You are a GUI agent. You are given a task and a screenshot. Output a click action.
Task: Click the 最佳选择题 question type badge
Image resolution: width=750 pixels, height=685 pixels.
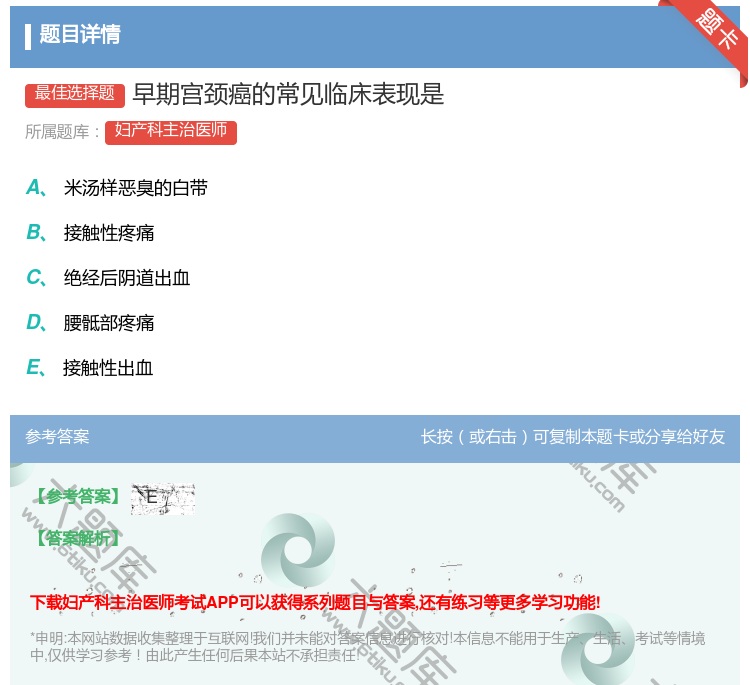click(x=75, y=94)
